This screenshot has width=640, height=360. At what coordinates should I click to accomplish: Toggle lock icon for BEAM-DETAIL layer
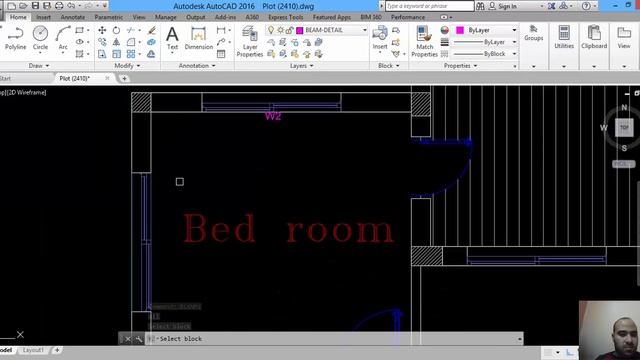pos(289,30)
